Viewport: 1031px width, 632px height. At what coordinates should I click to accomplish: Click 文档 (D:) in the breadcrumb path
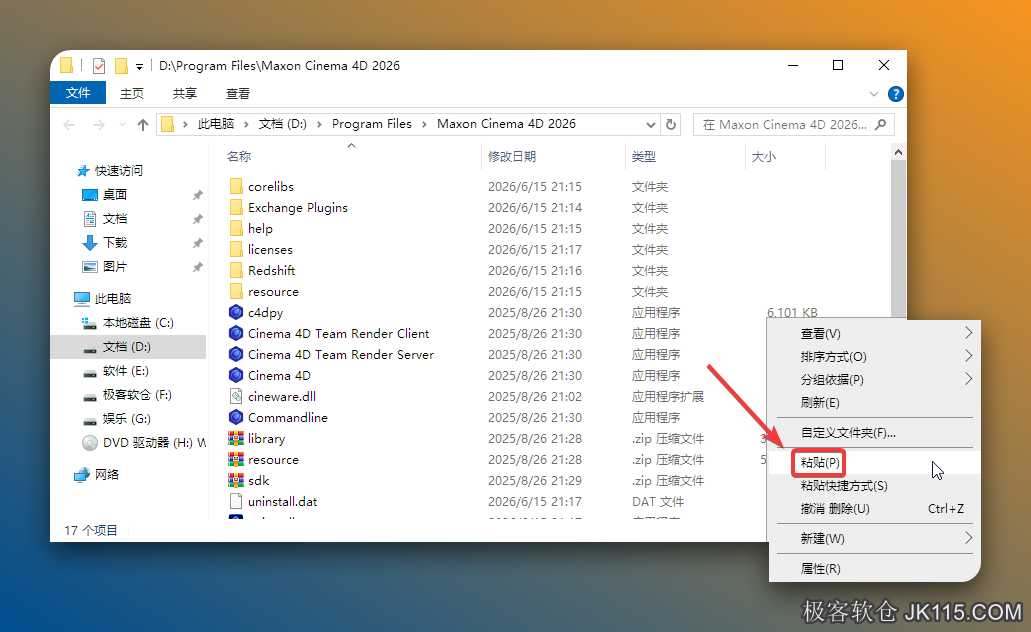pos(283,124)
